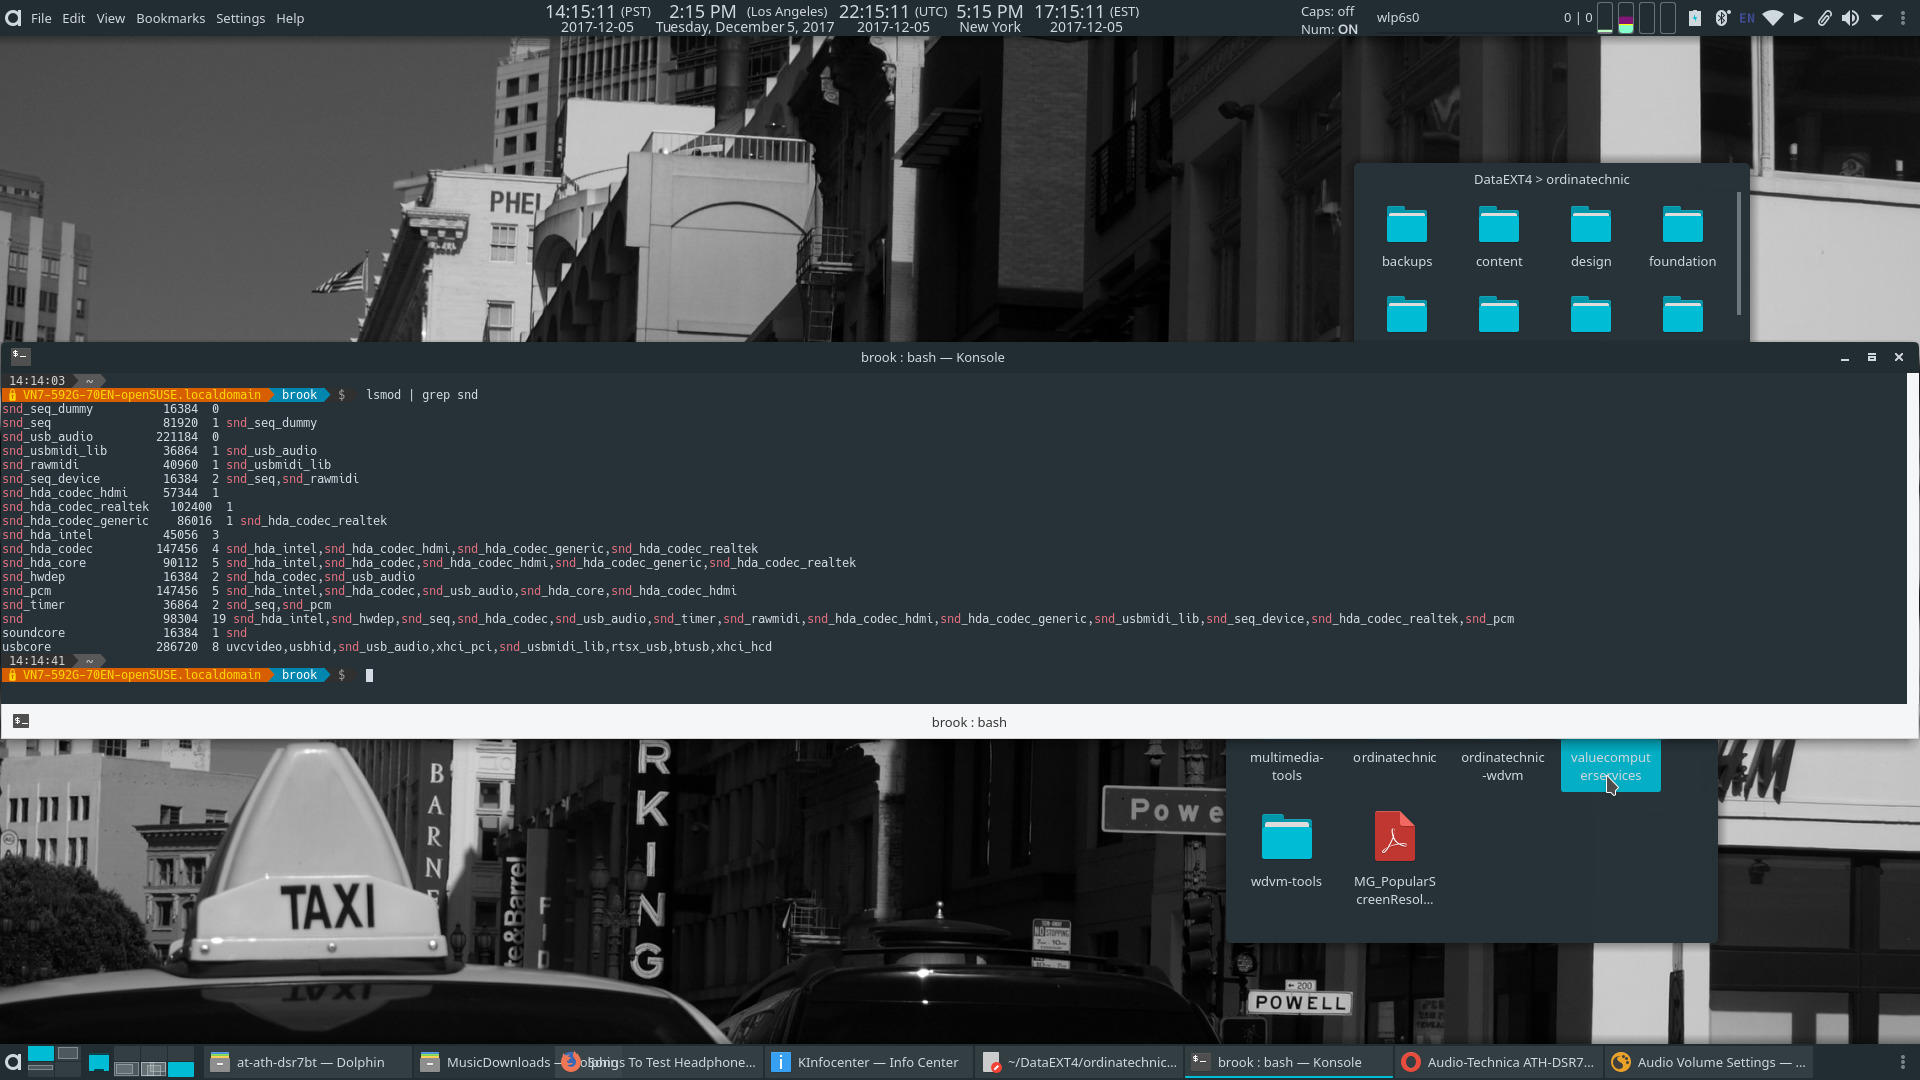Open the design folder
1920x1080 pixels.
(1591, 237)
